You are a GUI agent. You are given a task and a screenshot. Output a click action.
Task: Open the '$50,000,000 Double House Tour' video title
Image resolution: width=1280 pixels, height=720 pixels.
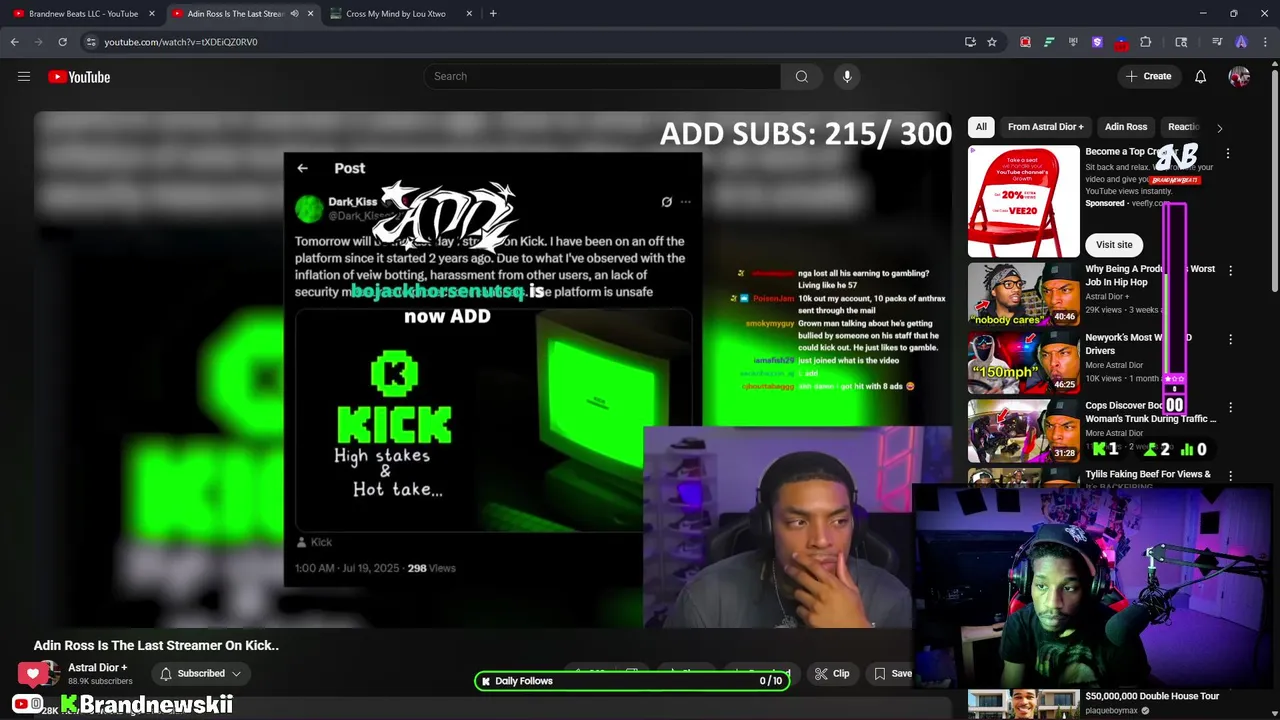point(1152,696)
